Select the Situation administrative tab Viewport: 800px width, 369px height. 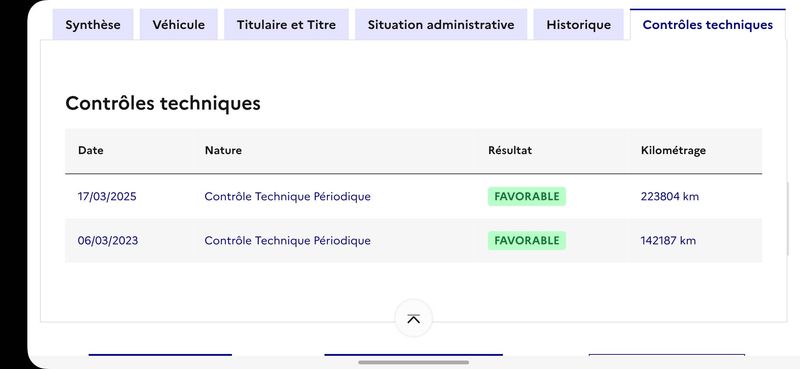(x=441, y=24)
